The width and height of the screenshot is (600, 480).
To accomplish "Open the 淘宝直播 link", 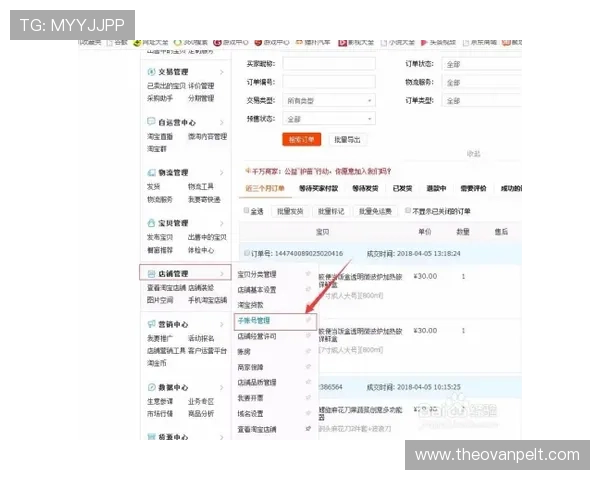I will (160, 136).
